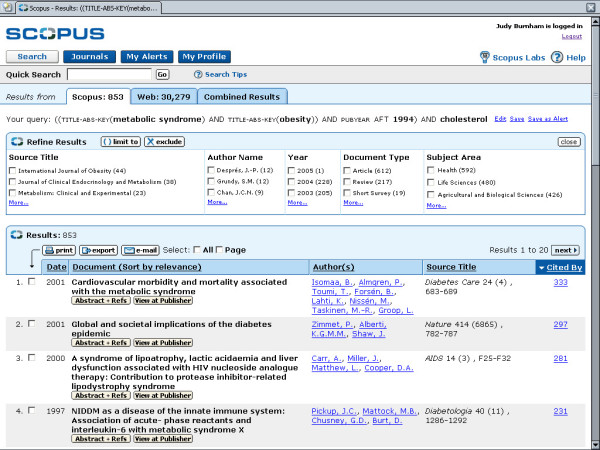The image size is (600, 450).
Task: Check subject area Health (592)
Action: (430, 170)
